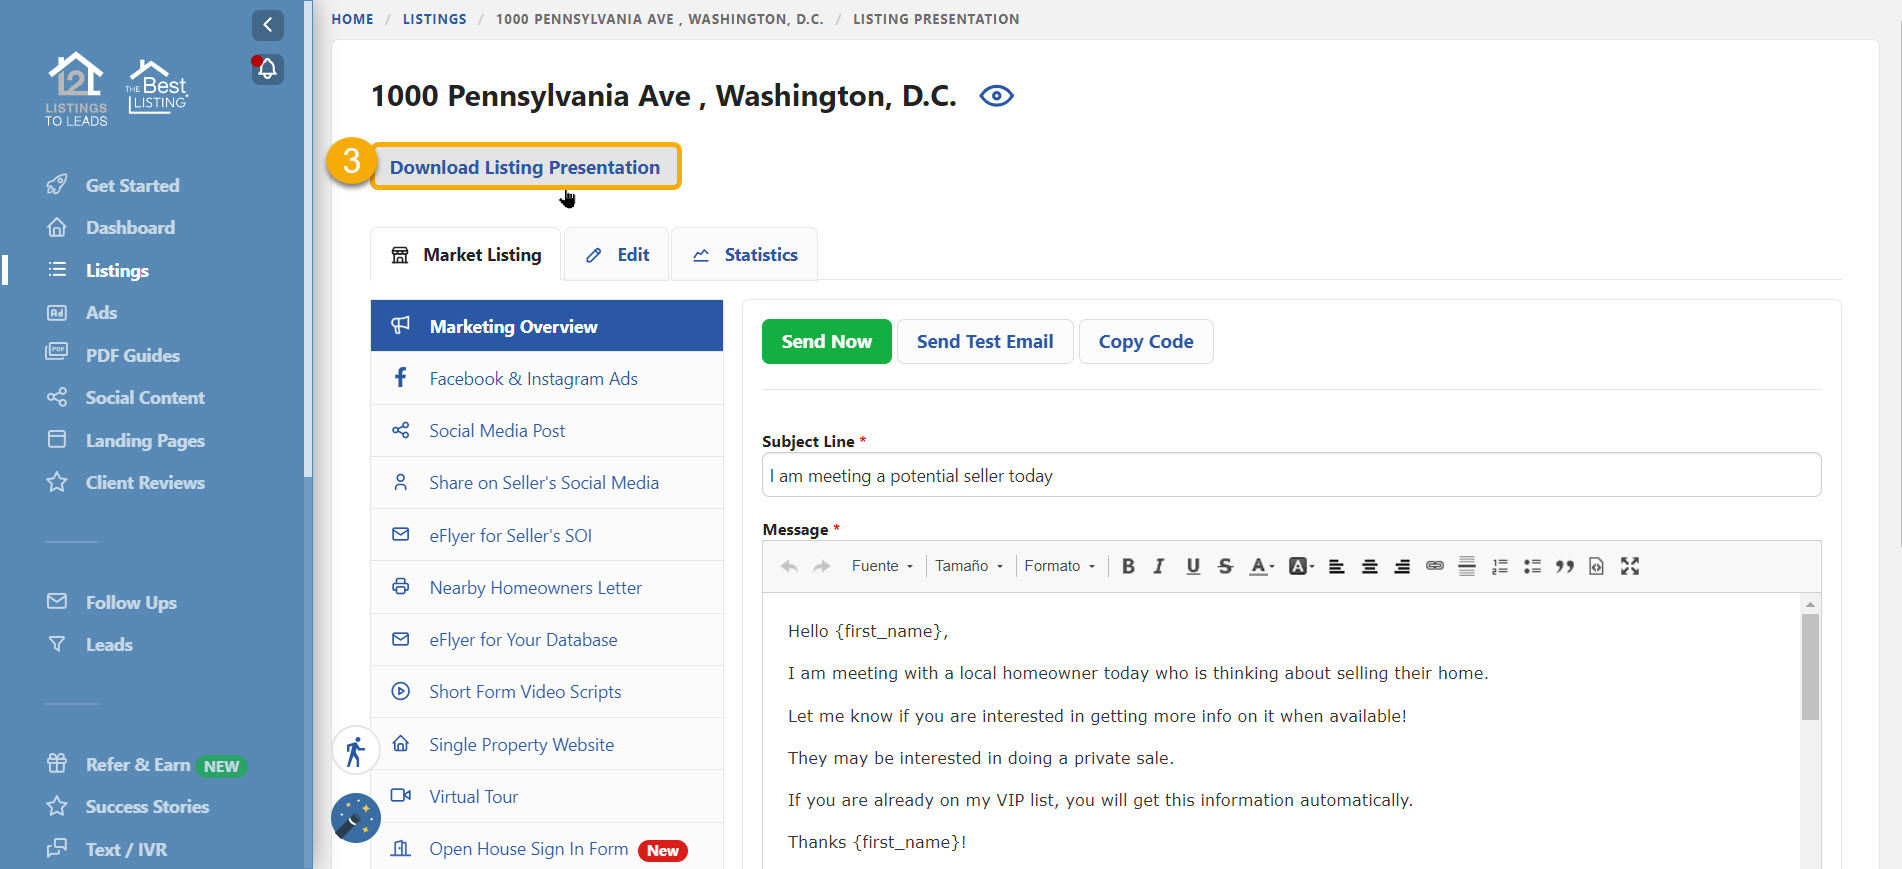Switch to the Statistics tab
The image size is (1902, 869).
pos(745,255)
